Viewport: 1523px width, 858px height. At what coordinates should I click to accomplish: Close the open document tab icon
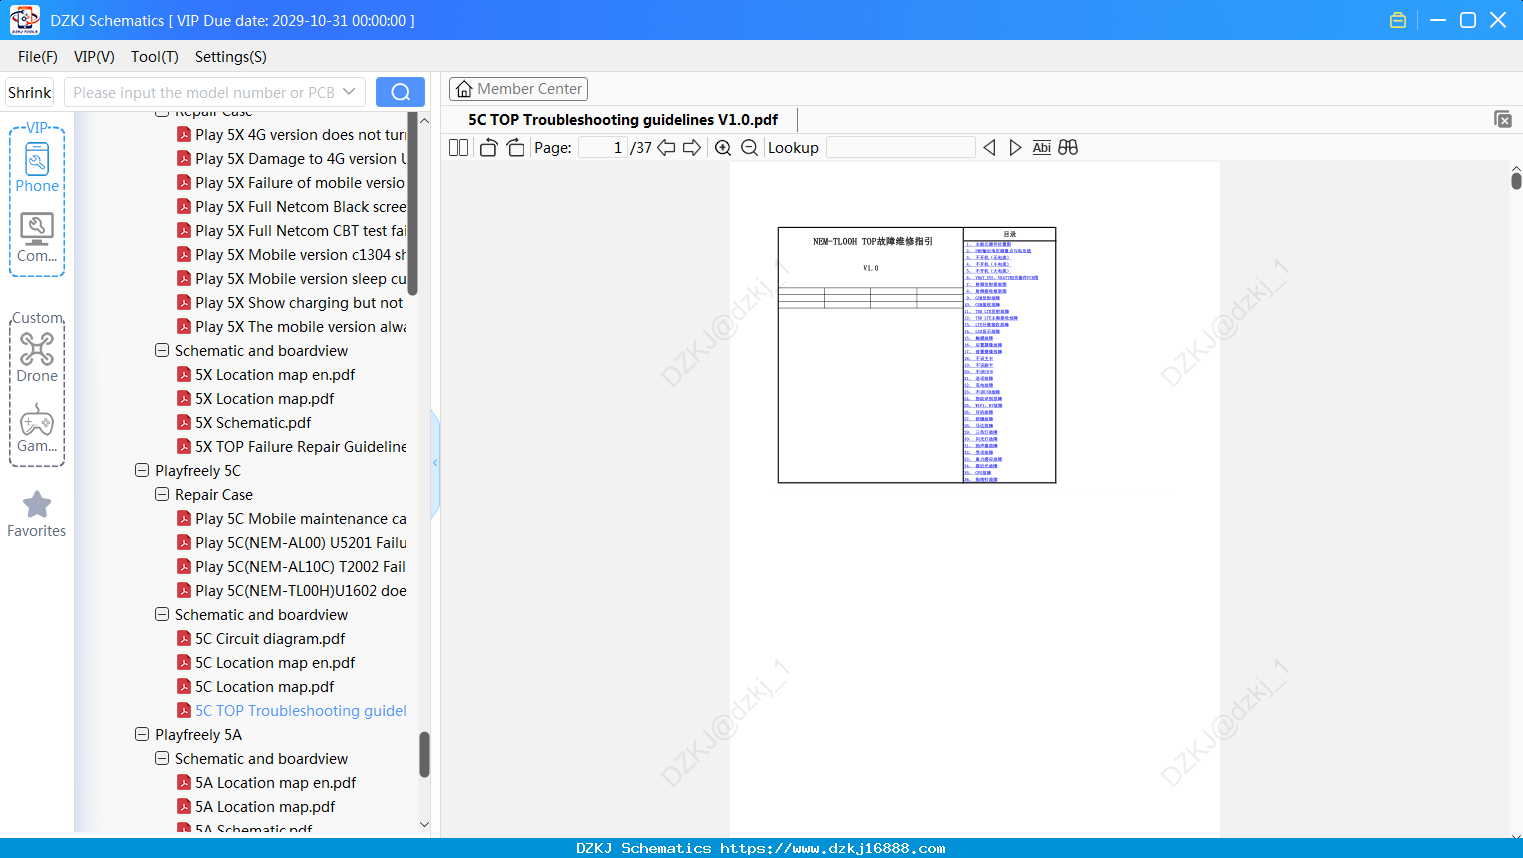click(x=1502, y=119)
